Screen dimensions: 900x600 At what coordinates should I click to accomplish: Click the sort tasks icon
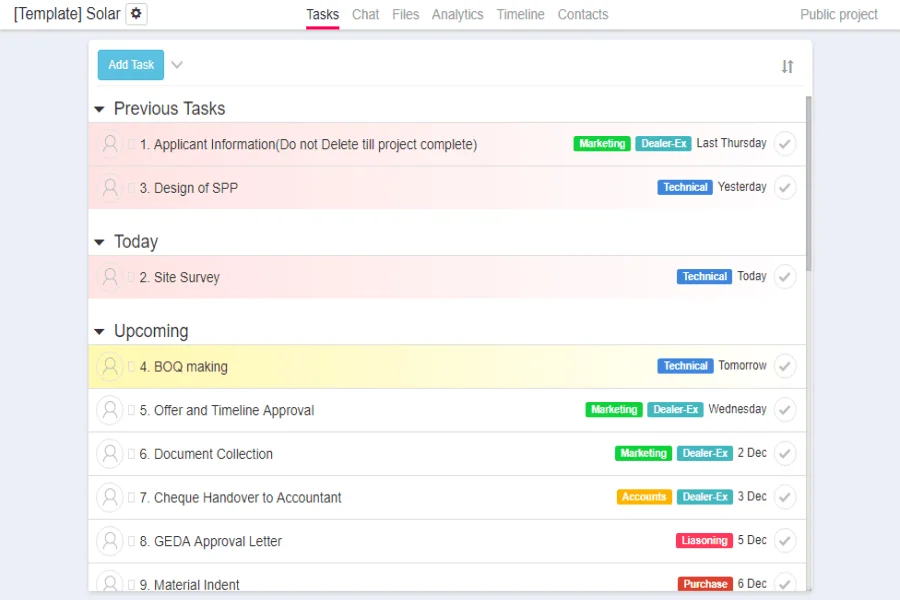pyautogui.click(x=787, y=65)
